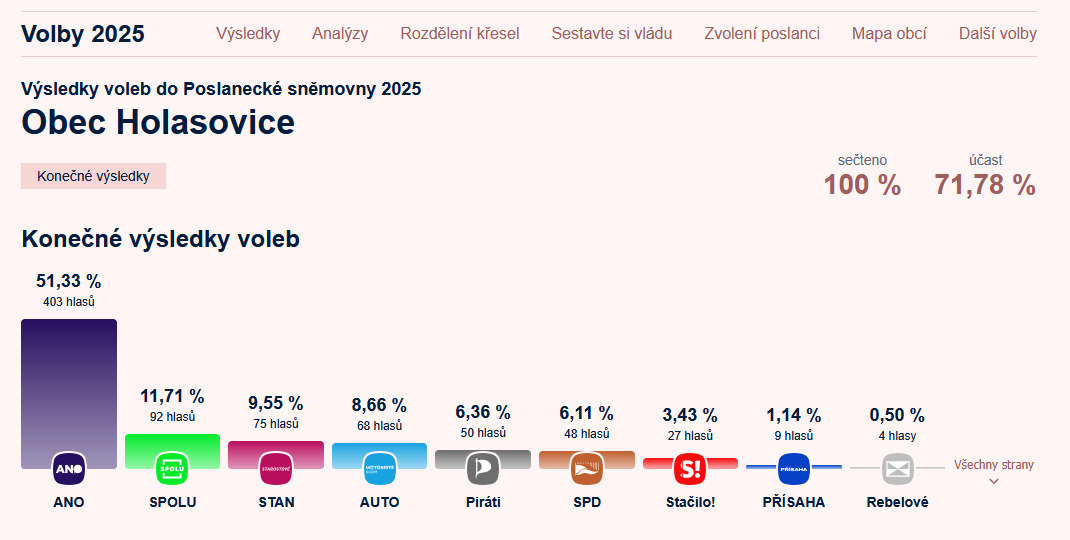Open the Analýzy navigation item
Screen dimensions: 1070x540
[340, 33]
